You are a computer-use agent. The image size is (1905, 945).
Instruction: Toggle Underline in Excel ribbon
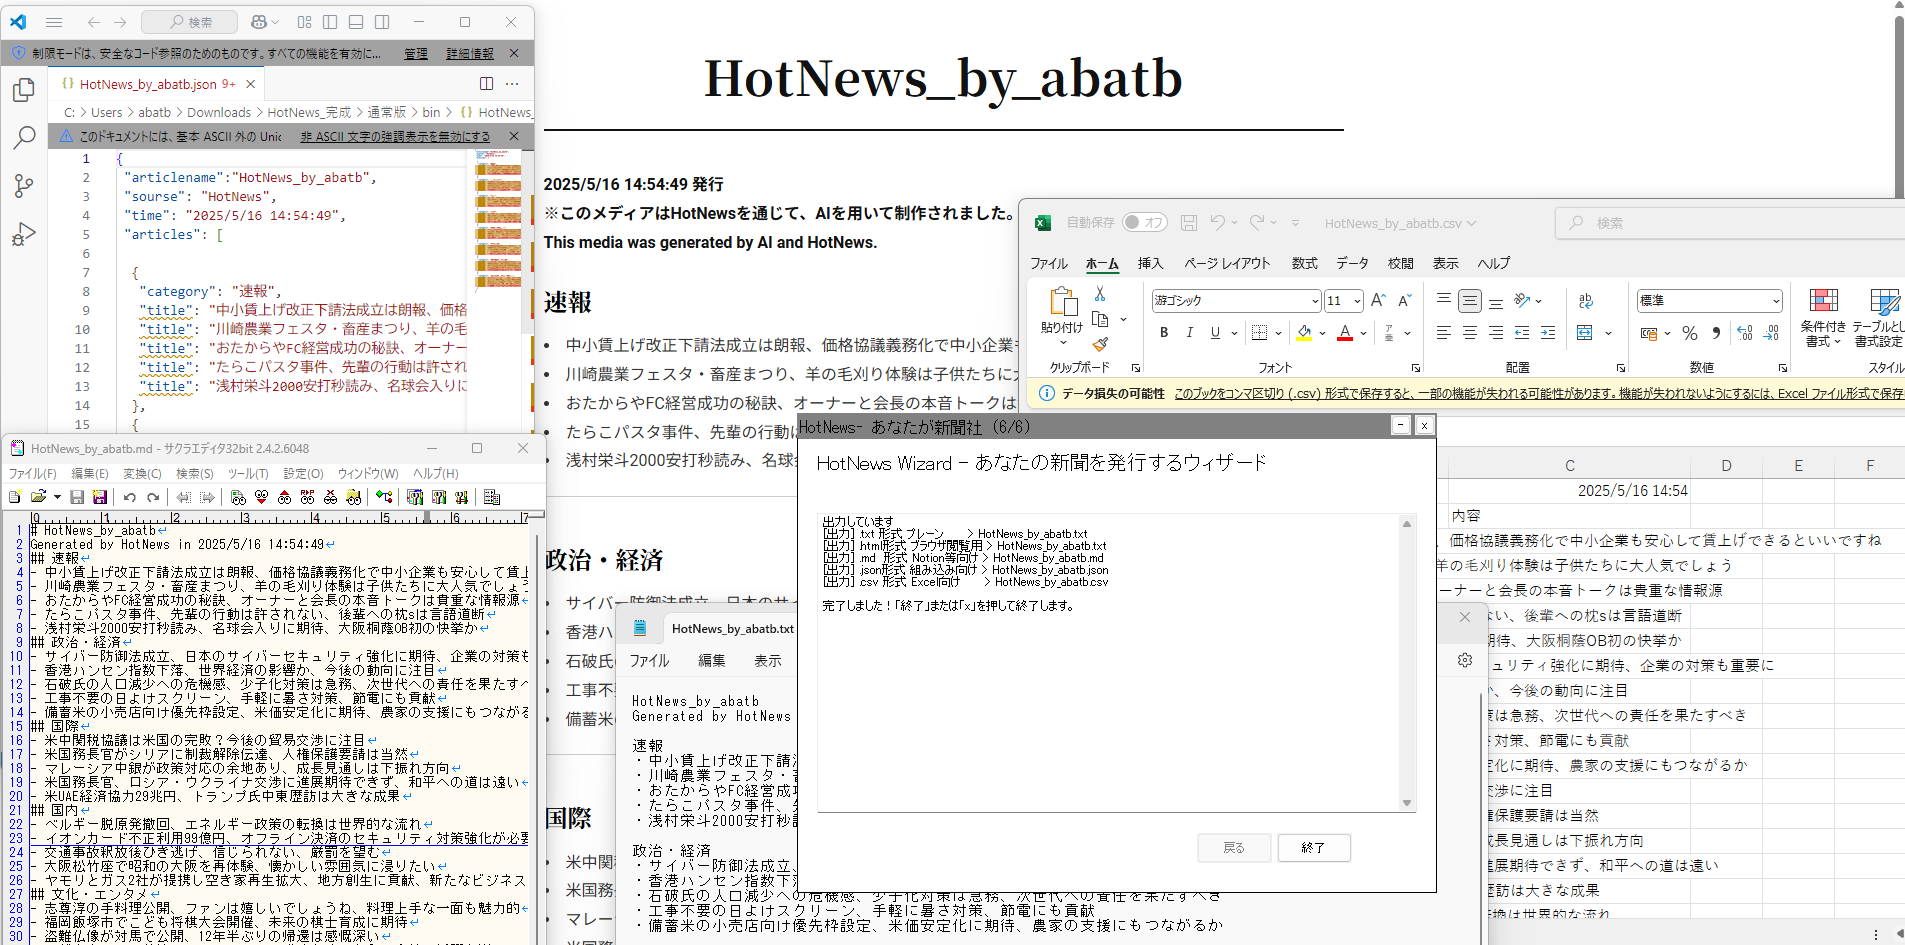pyautogui.click(x=1215, y=332)
